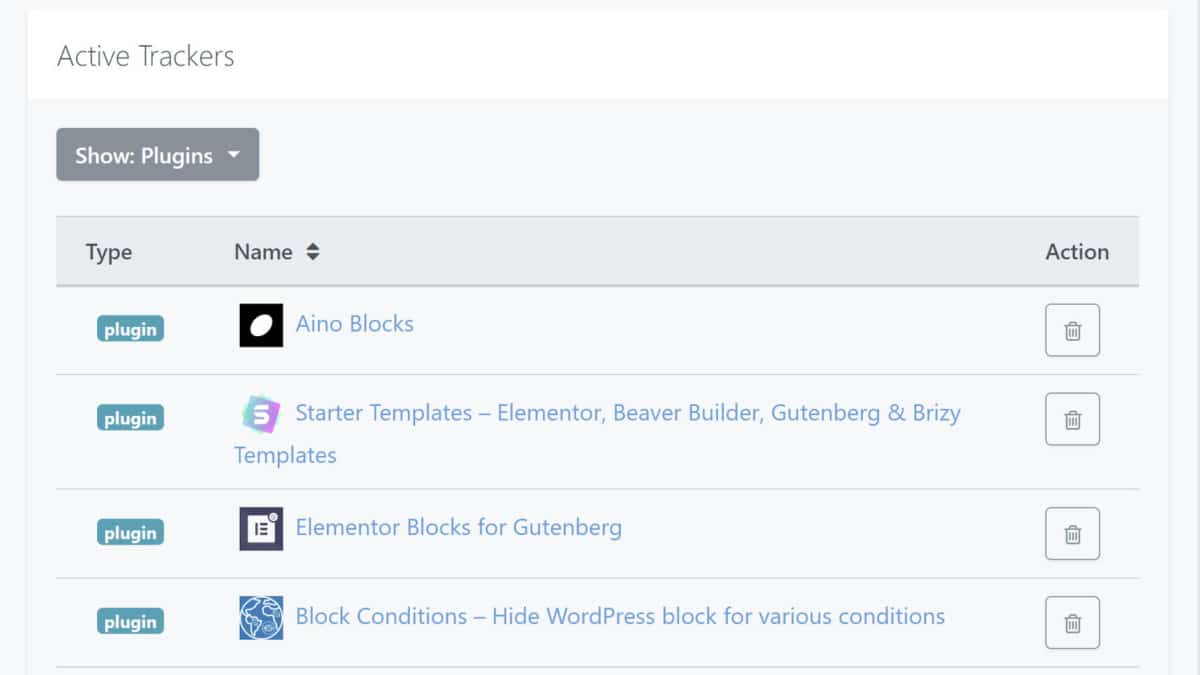1200x675 pixels.
Task: Click the plugin badge for Elementor Blocks row
Action: click(130, 532)
